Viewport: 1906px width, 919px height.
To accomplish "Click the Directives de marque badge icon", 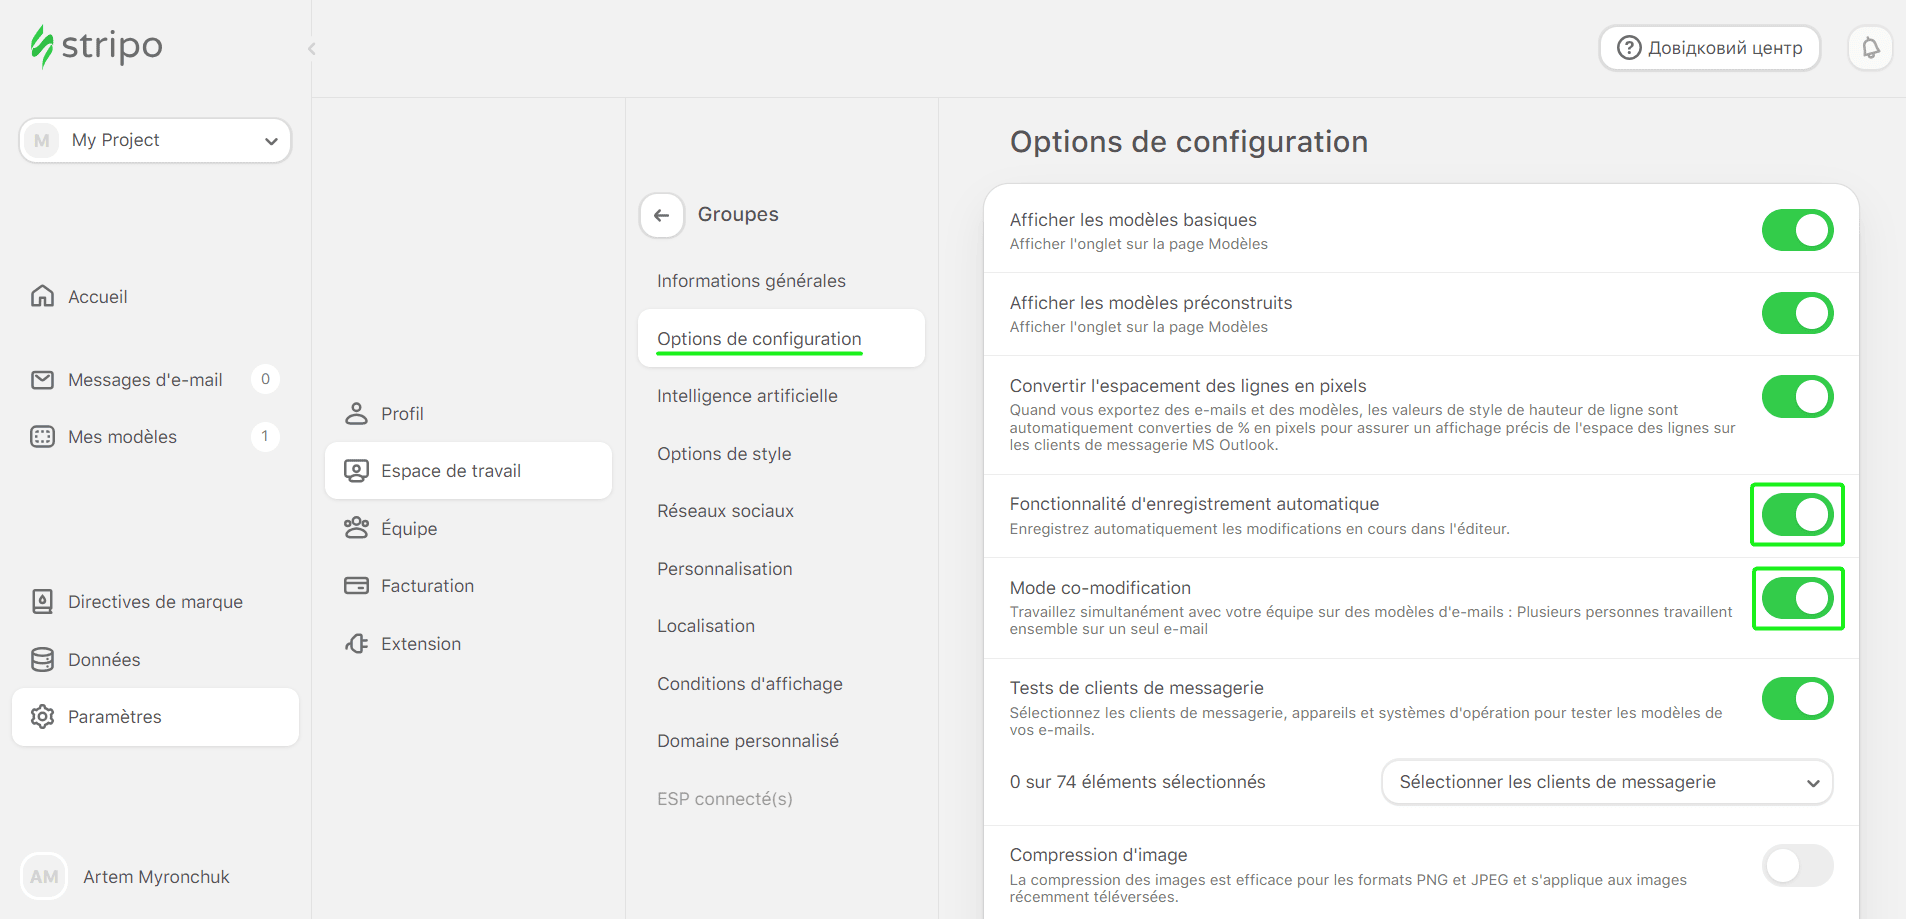I will (x=41, y=601).
